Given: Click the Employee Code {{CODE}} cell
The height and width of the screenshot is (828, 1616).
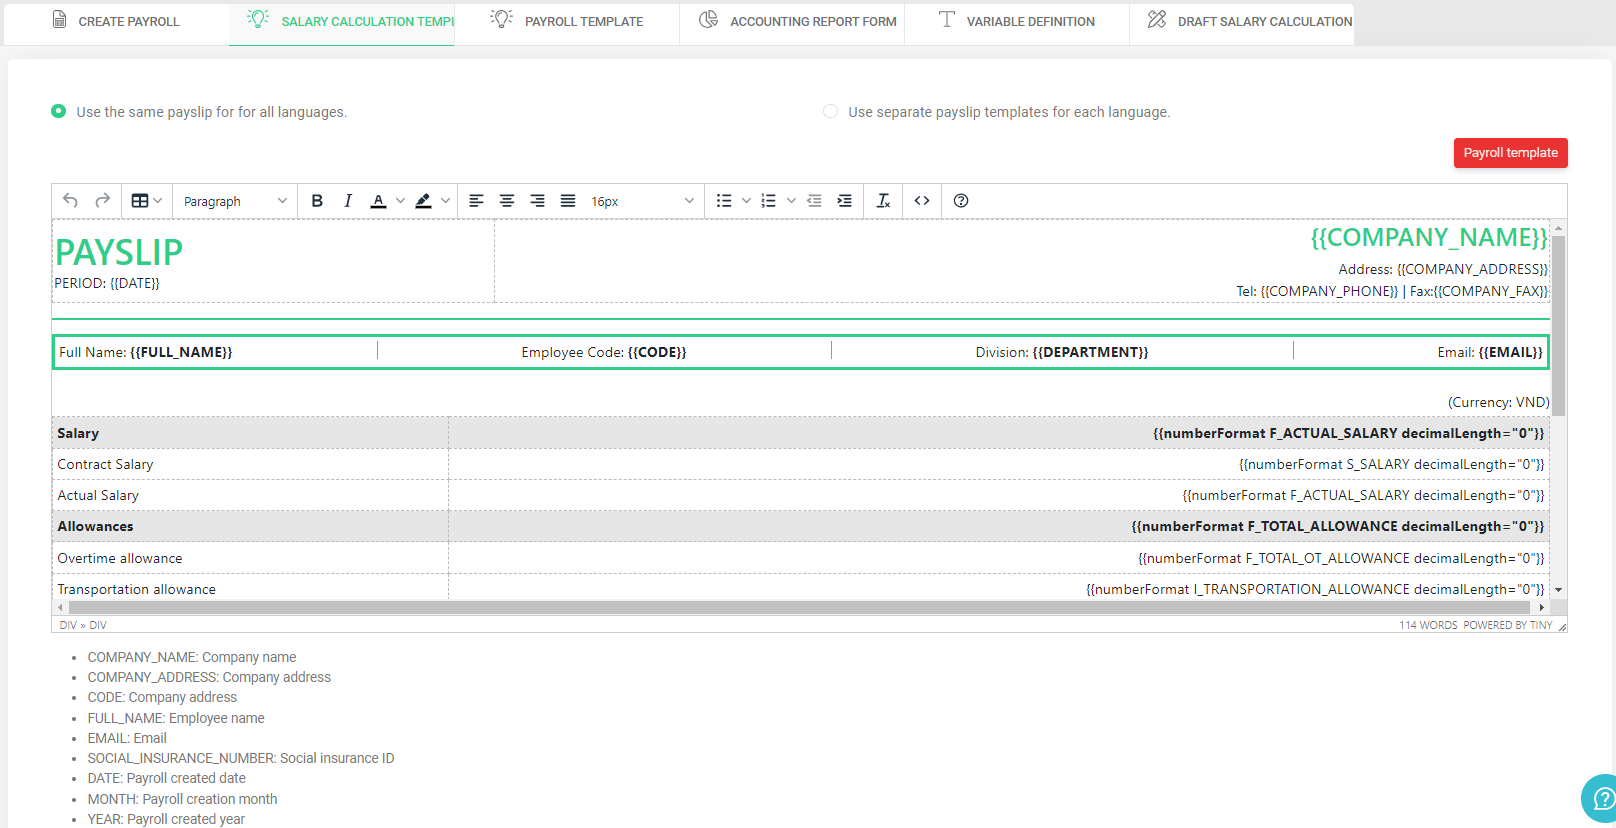Looking at the screenshot, I should click(x=604, y=352).
